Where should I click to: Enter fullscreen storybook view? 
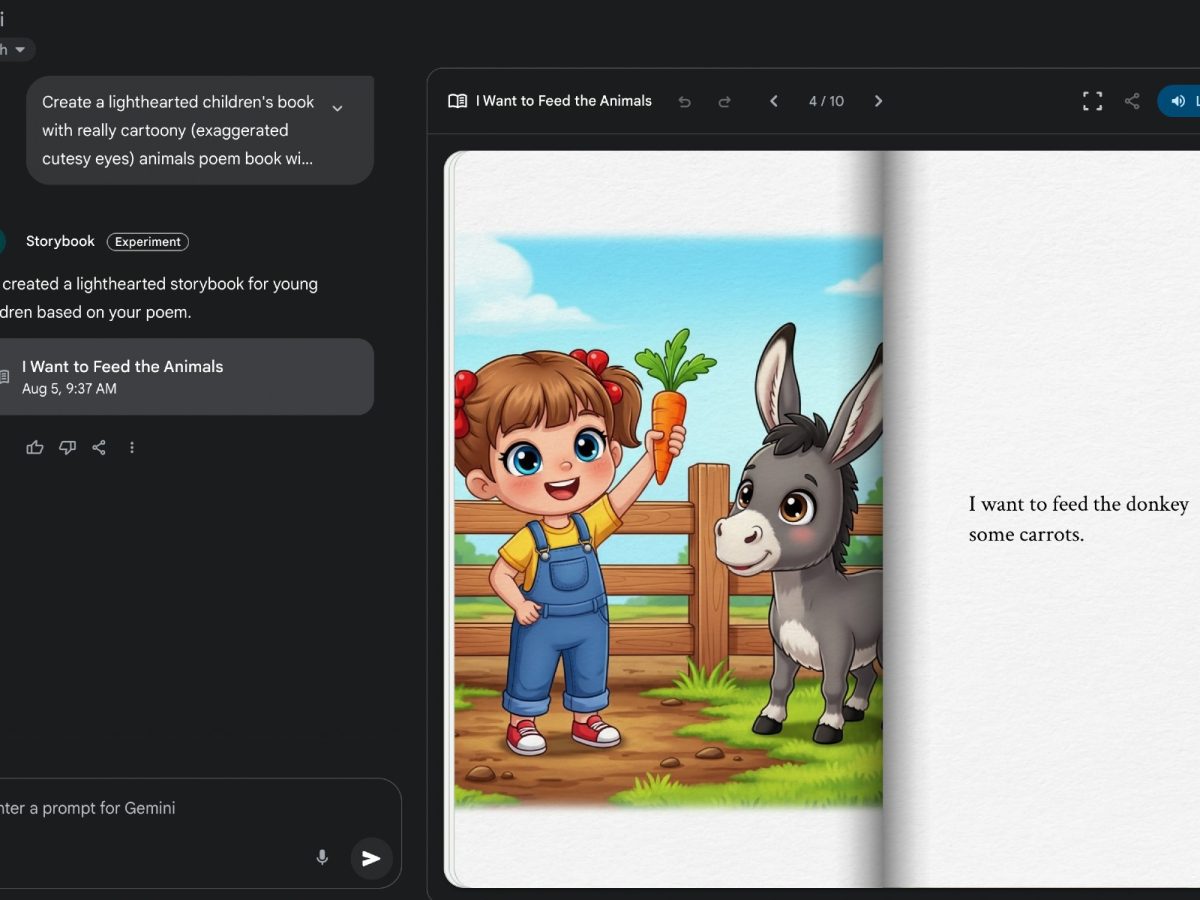[1092, 101]
